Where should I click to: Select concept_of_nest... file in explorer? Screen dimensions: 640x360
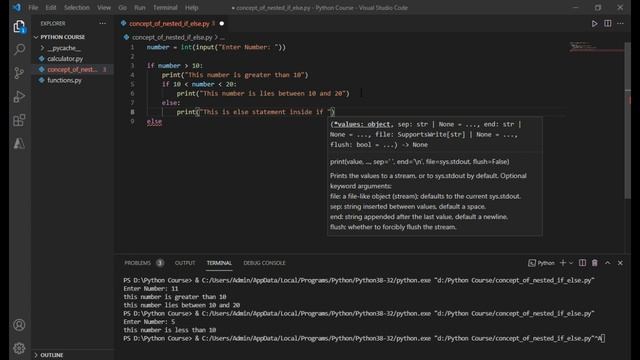72,69
